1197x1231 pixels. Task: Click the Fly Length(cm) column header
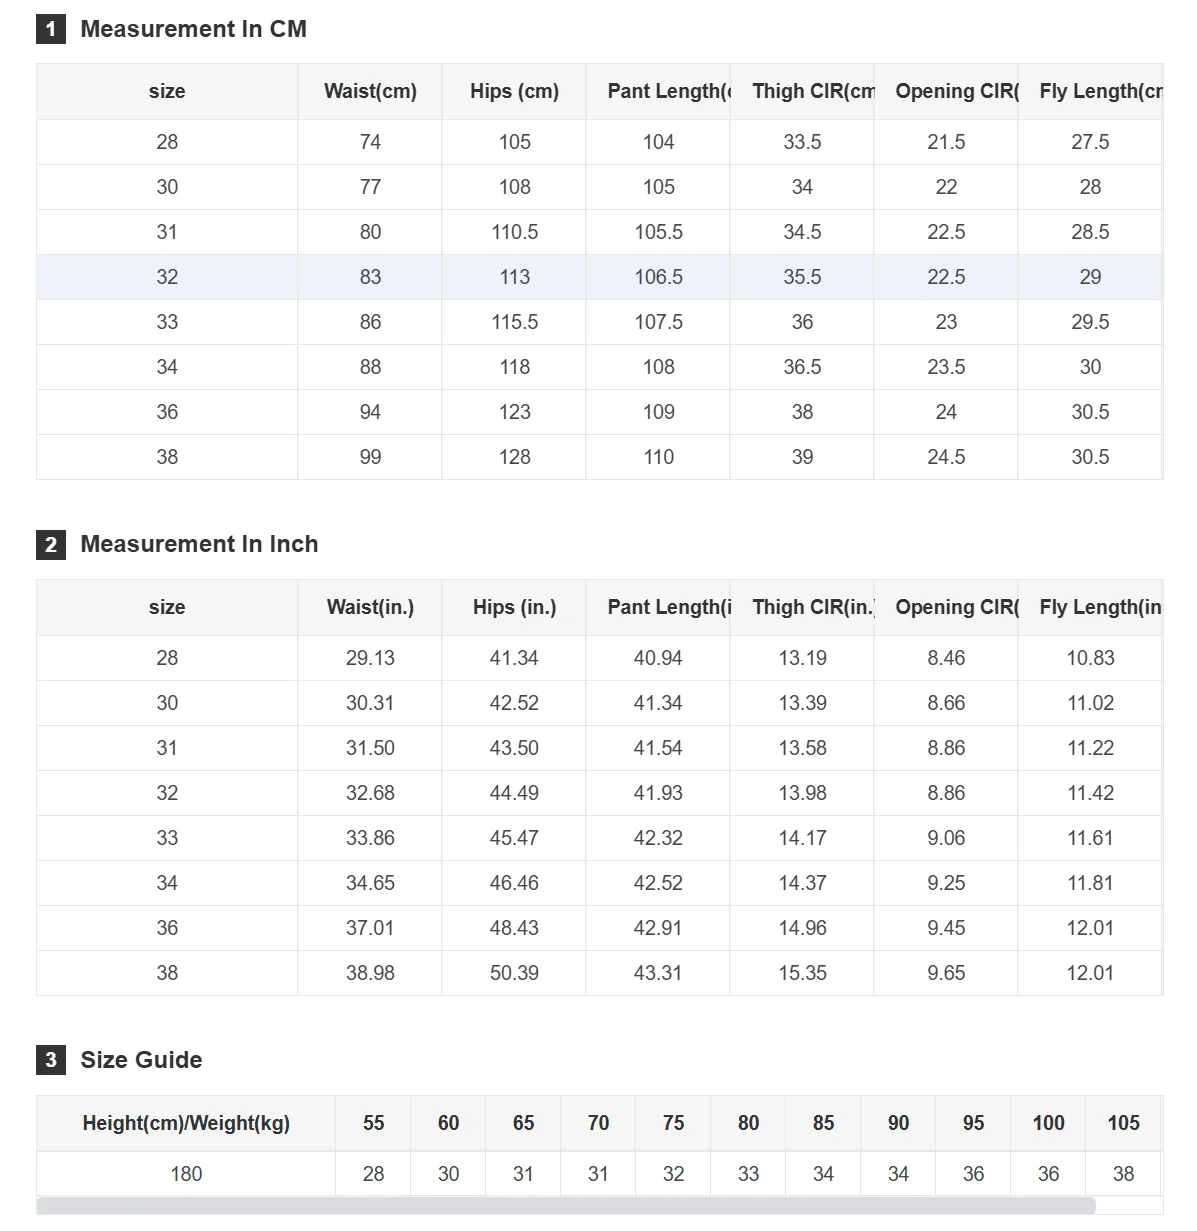point(1090,91)
